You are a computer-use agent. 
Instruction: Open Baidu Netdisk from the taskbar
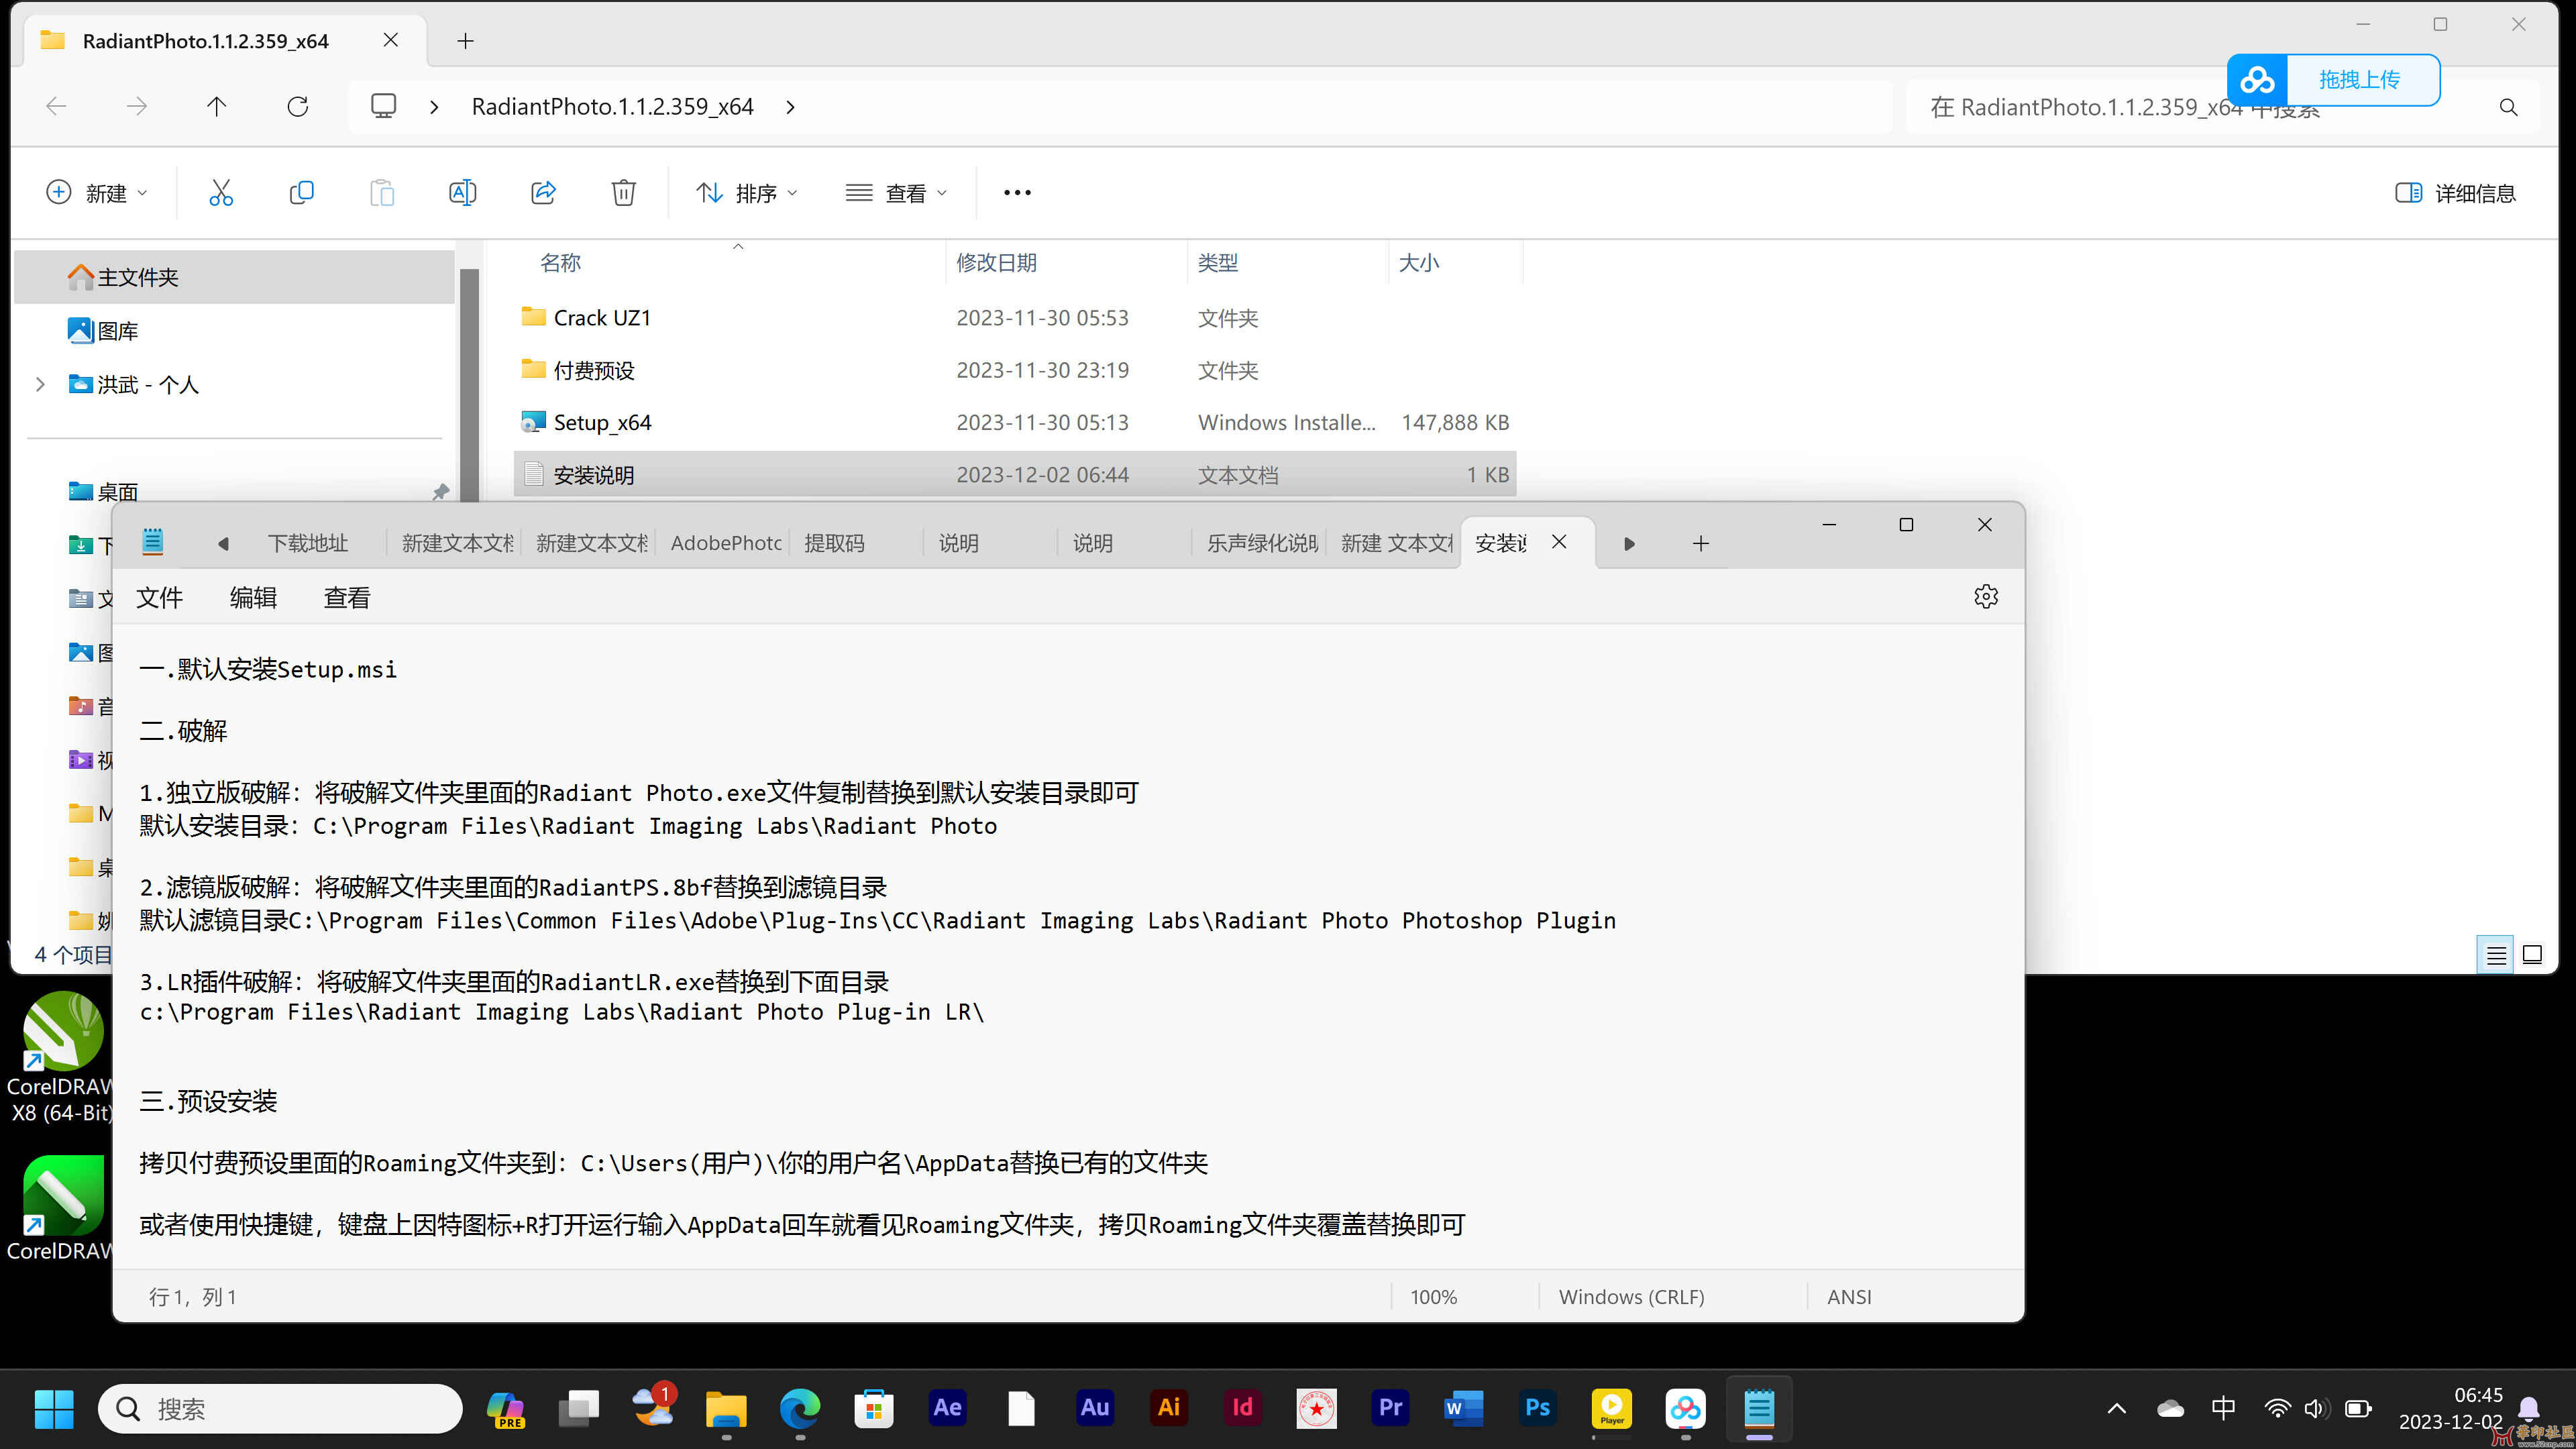coord(1686,1408)
